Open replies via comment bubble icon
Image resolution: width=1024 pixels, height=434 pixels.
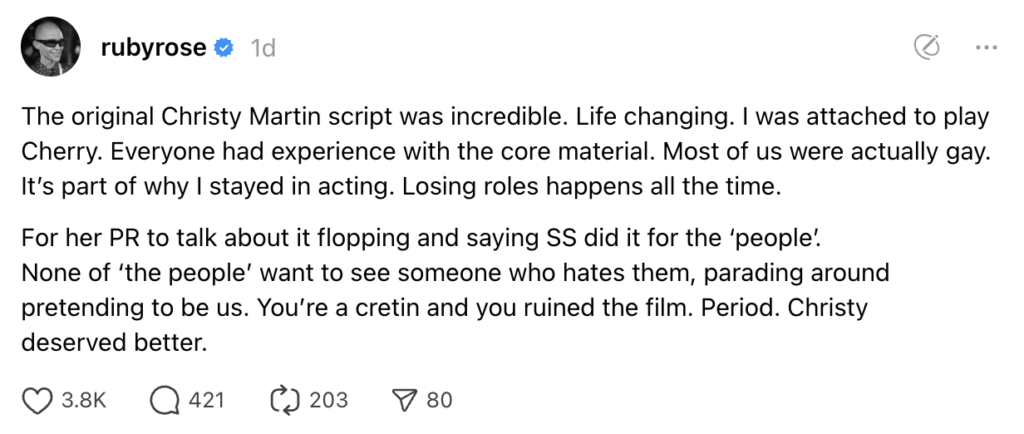coord(162,400)
